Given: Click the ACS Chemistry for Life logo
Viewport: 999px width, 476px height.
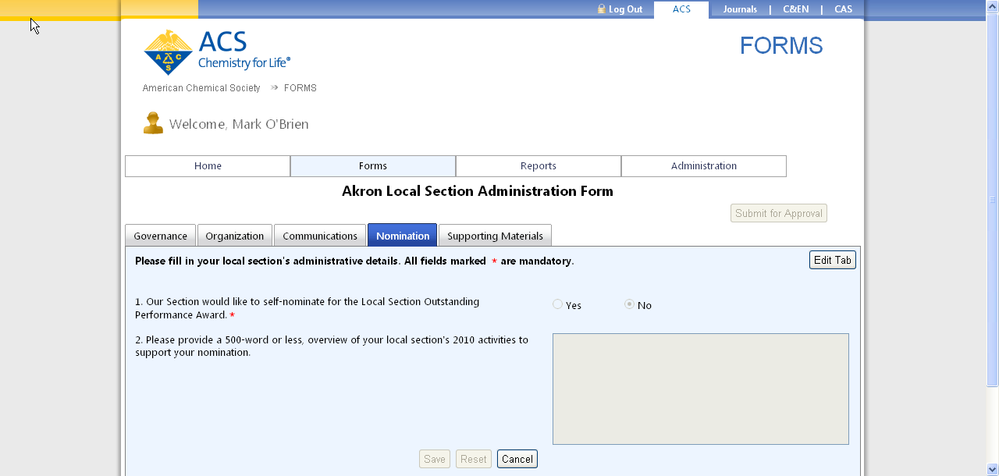Looking at the screenshot, I should (x=217, y=51).
